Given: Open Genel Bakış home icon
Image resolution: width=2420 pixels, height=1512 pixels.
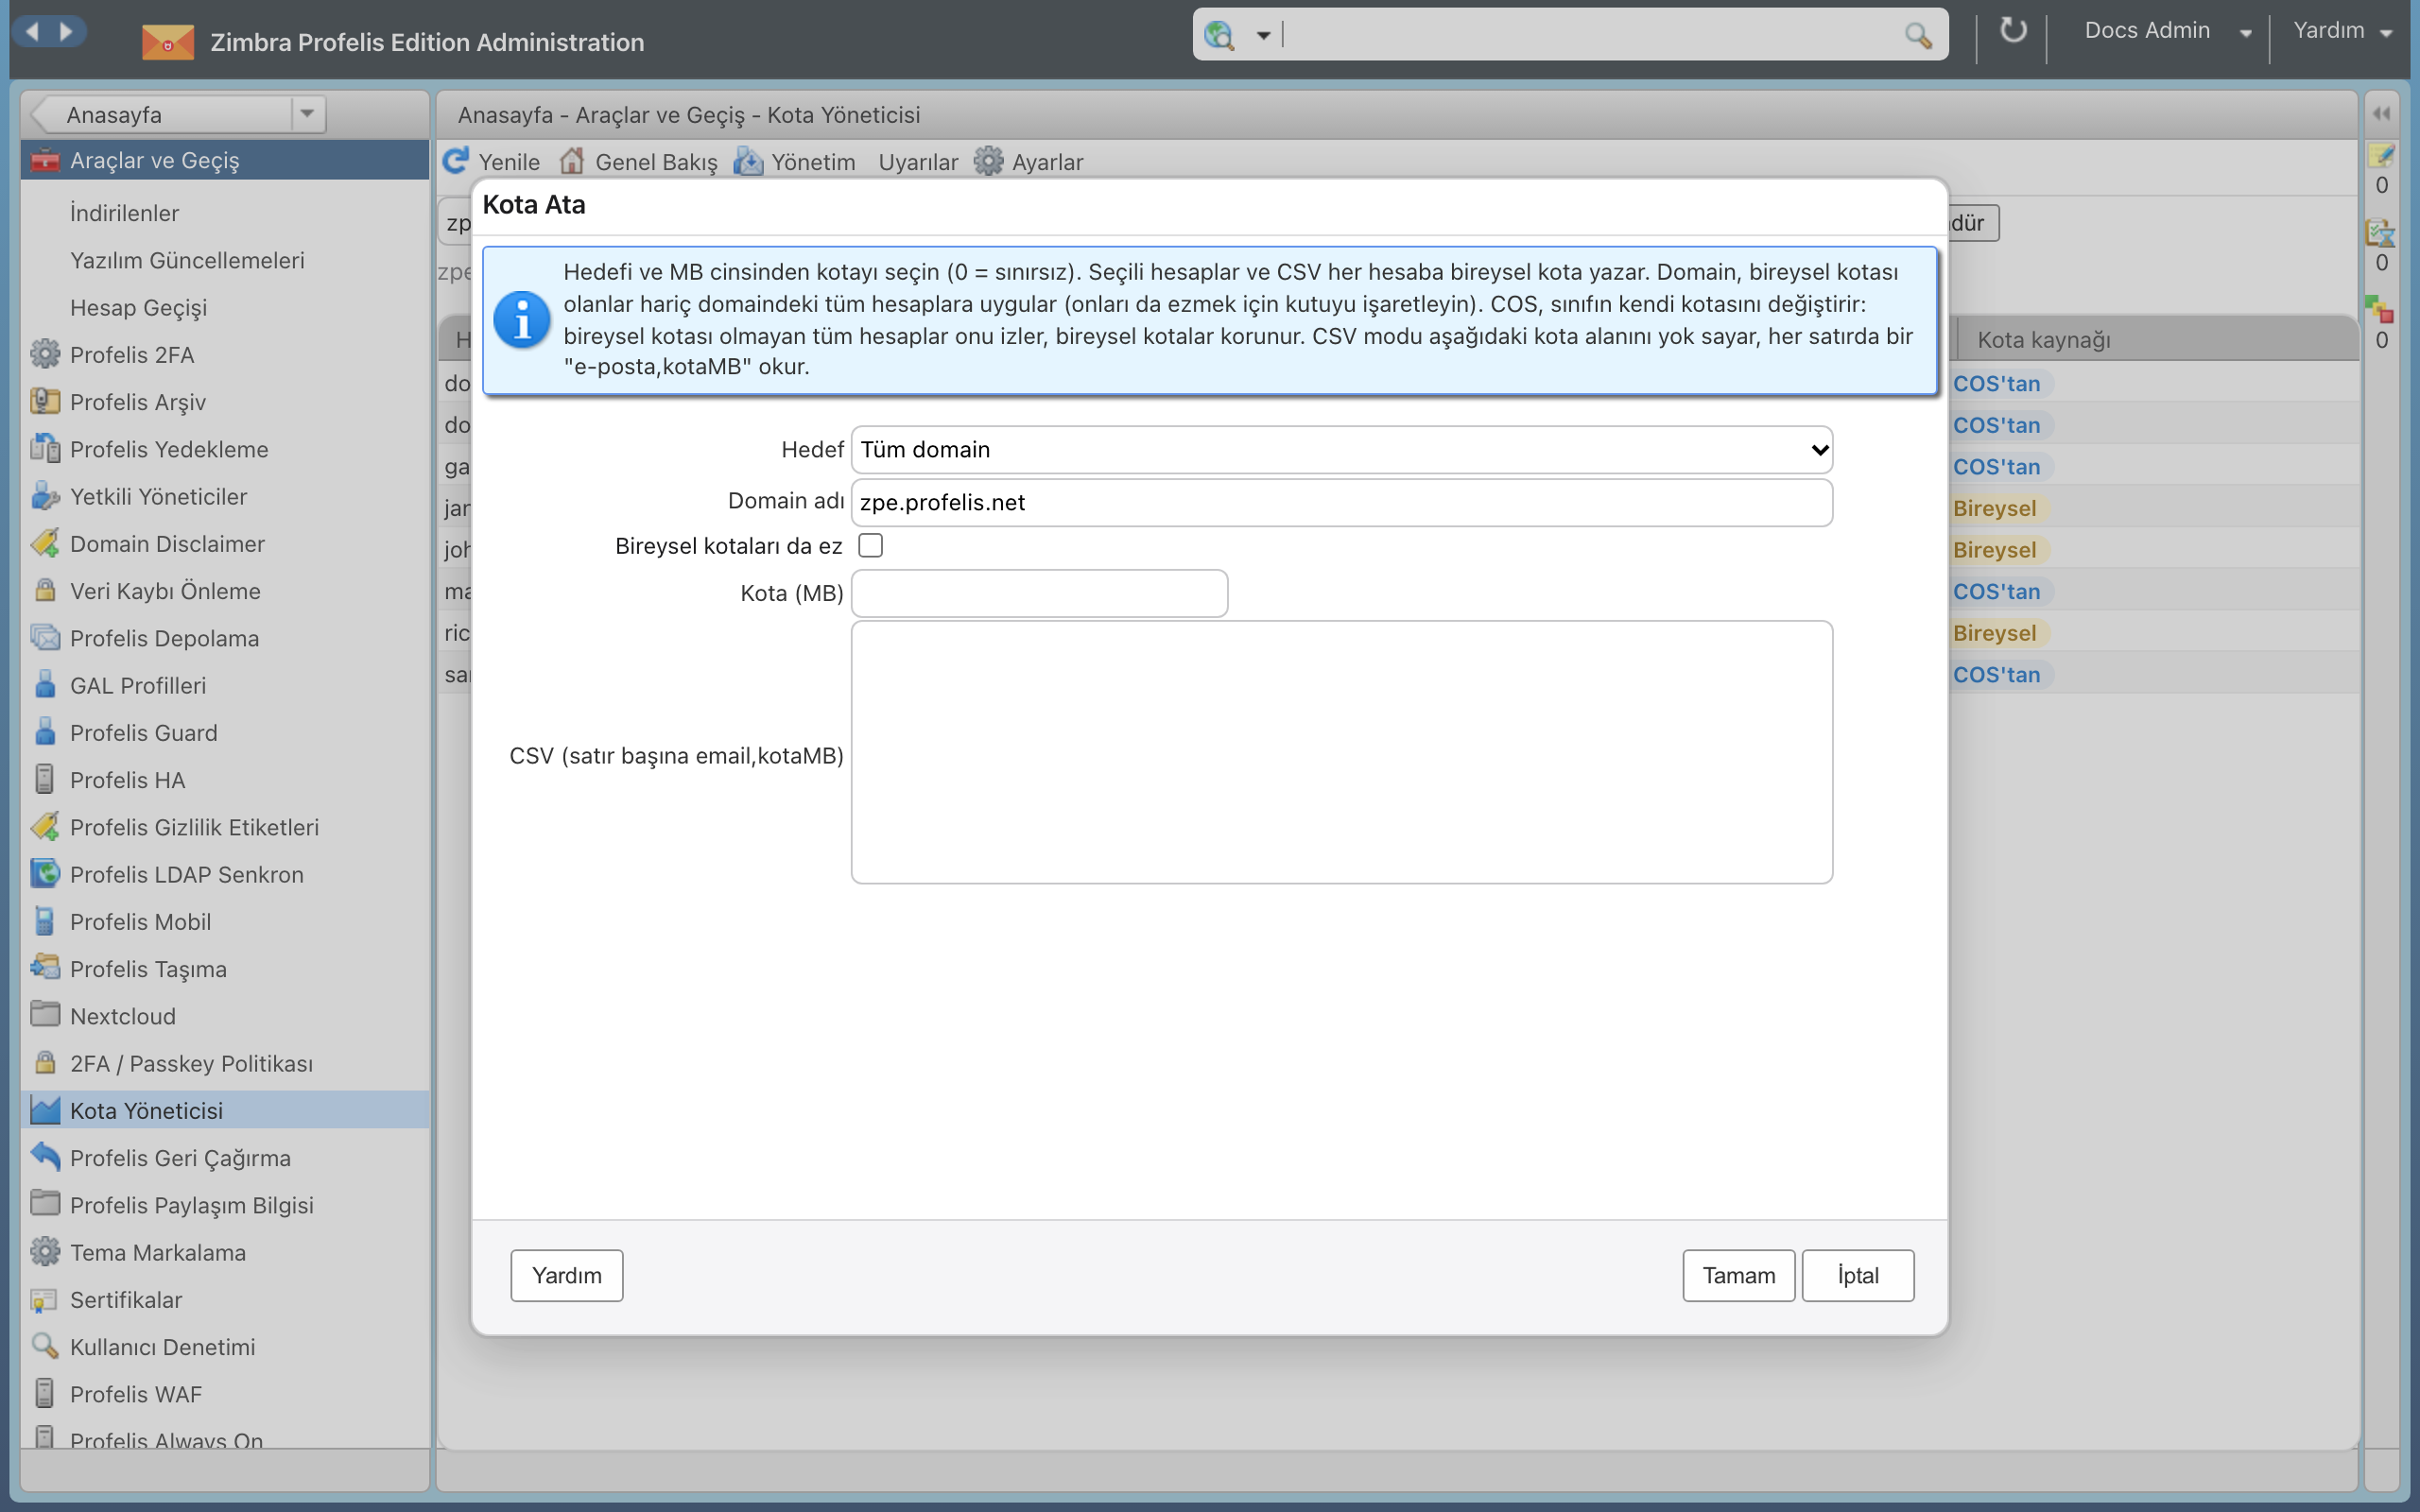Looking at the screenshot, I should pyautogui.click(x=572, y=161).
